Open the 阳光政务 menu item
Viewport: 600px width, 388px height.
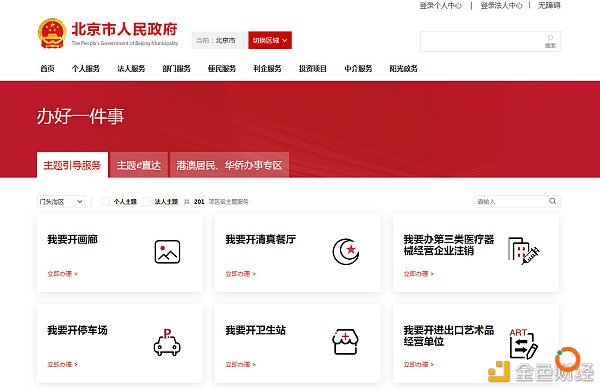click(403, 68)
